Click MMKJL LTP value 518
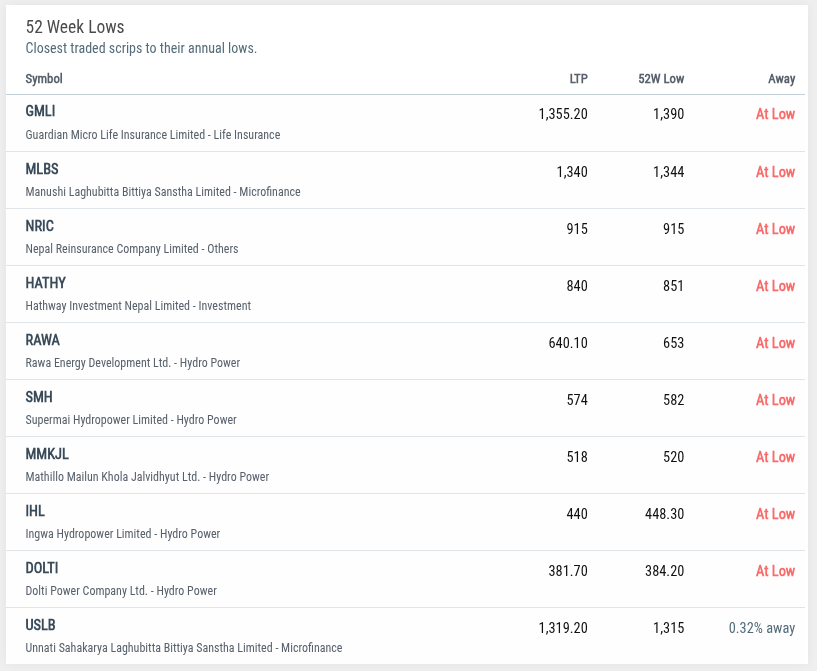Viewport: 817px width, 671px height. point(577,457)
